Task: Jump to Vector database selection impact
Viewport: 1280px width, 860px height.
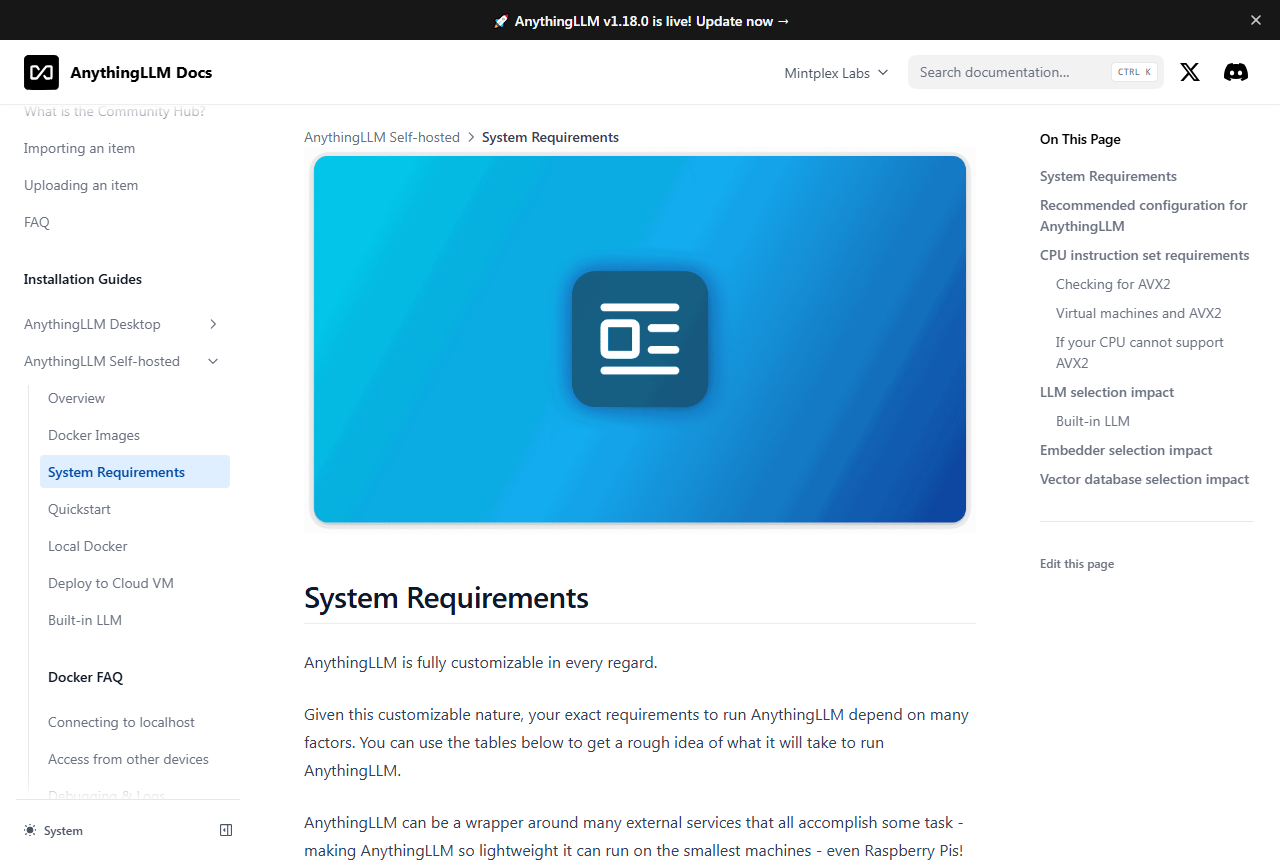Action: pos(1144,479)
